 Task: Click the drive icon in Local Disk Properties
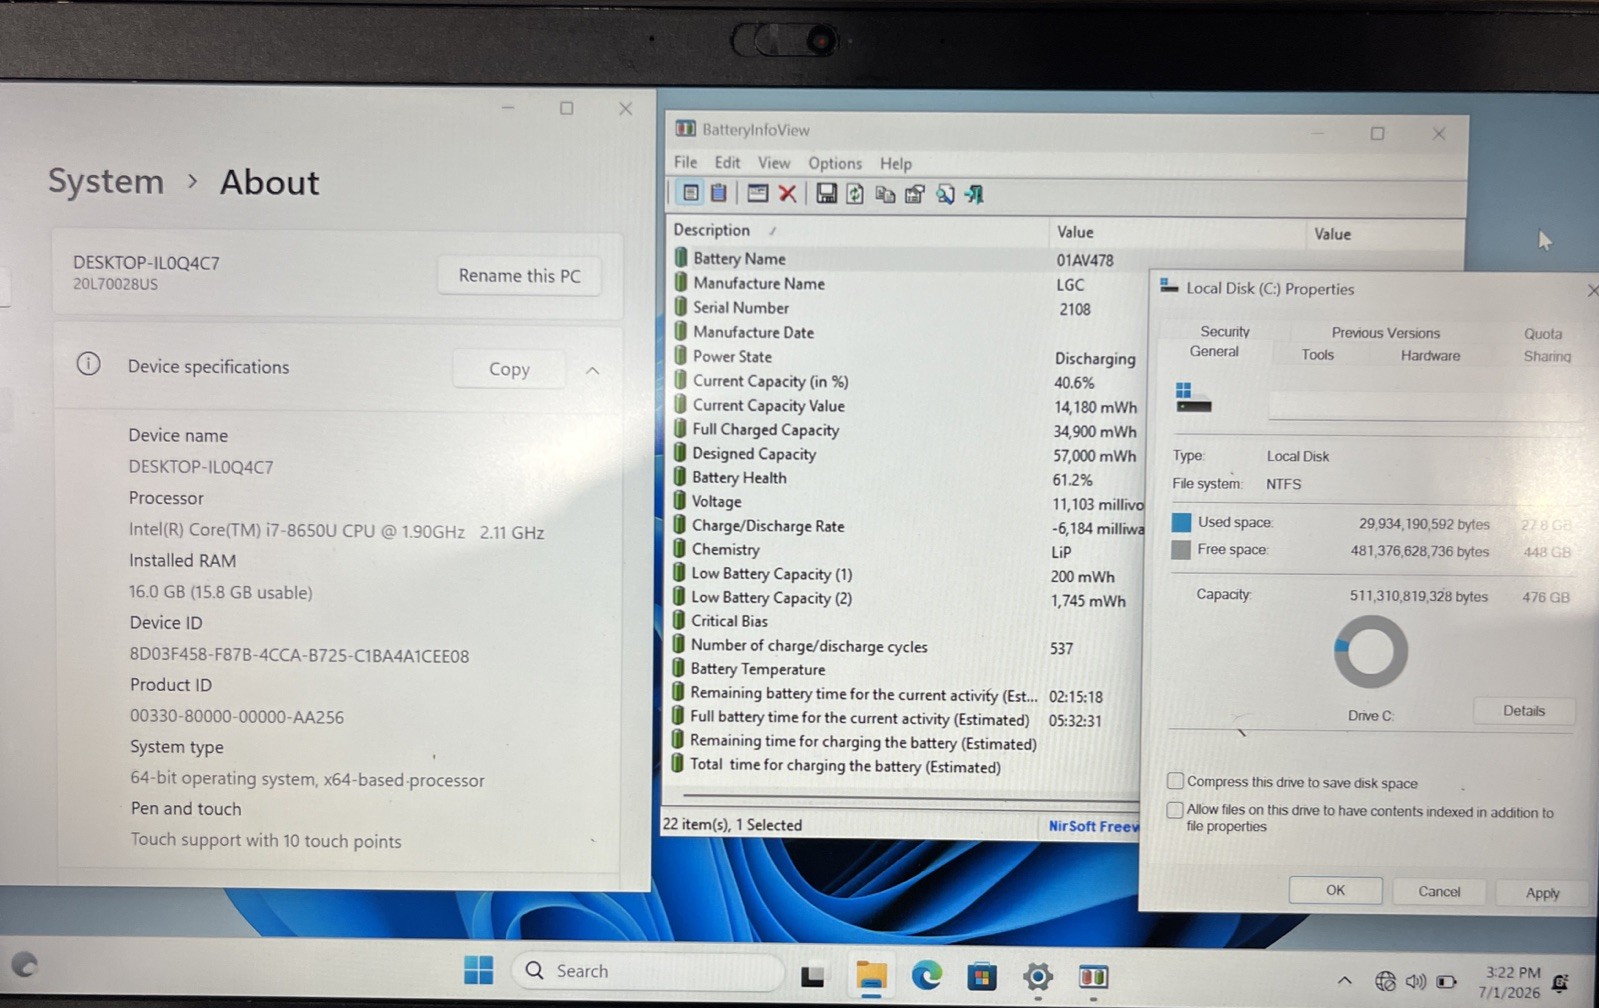point(1193,397)
